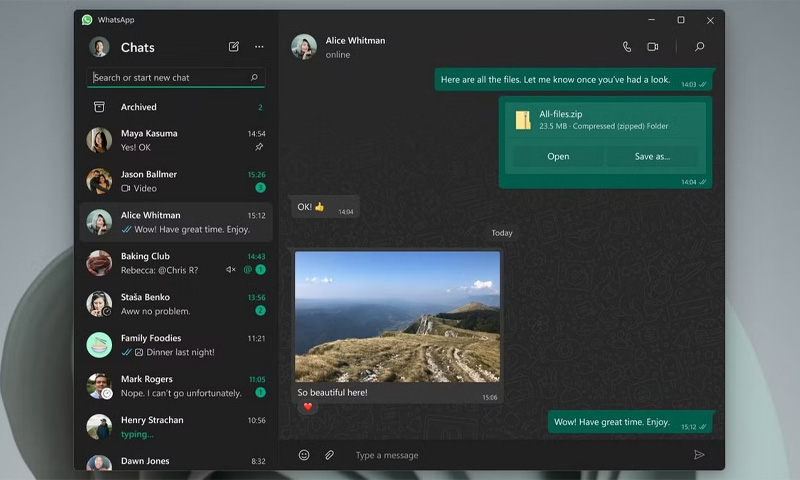The height and width of the screenshot is (480, 800).
Task: View your own profile picture
Action: tap(99, 47)
